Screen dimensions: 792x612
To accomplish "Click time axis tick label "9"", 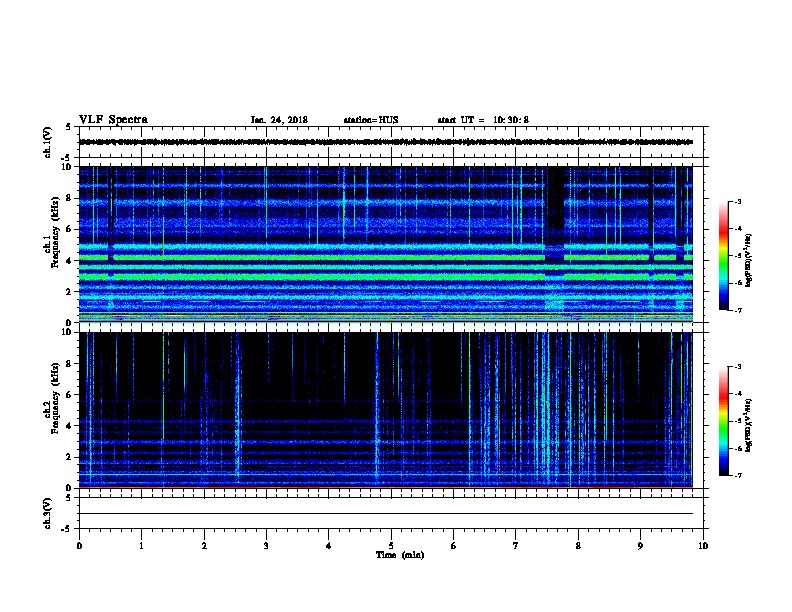I will pos(640,546).
